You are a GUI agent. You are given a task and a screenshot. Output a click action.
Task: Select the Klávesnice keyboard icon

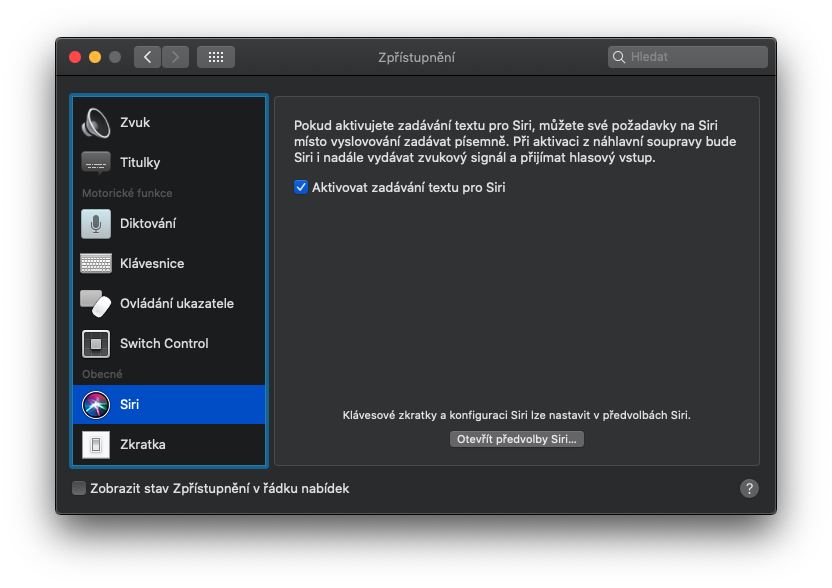coord(96,263)
